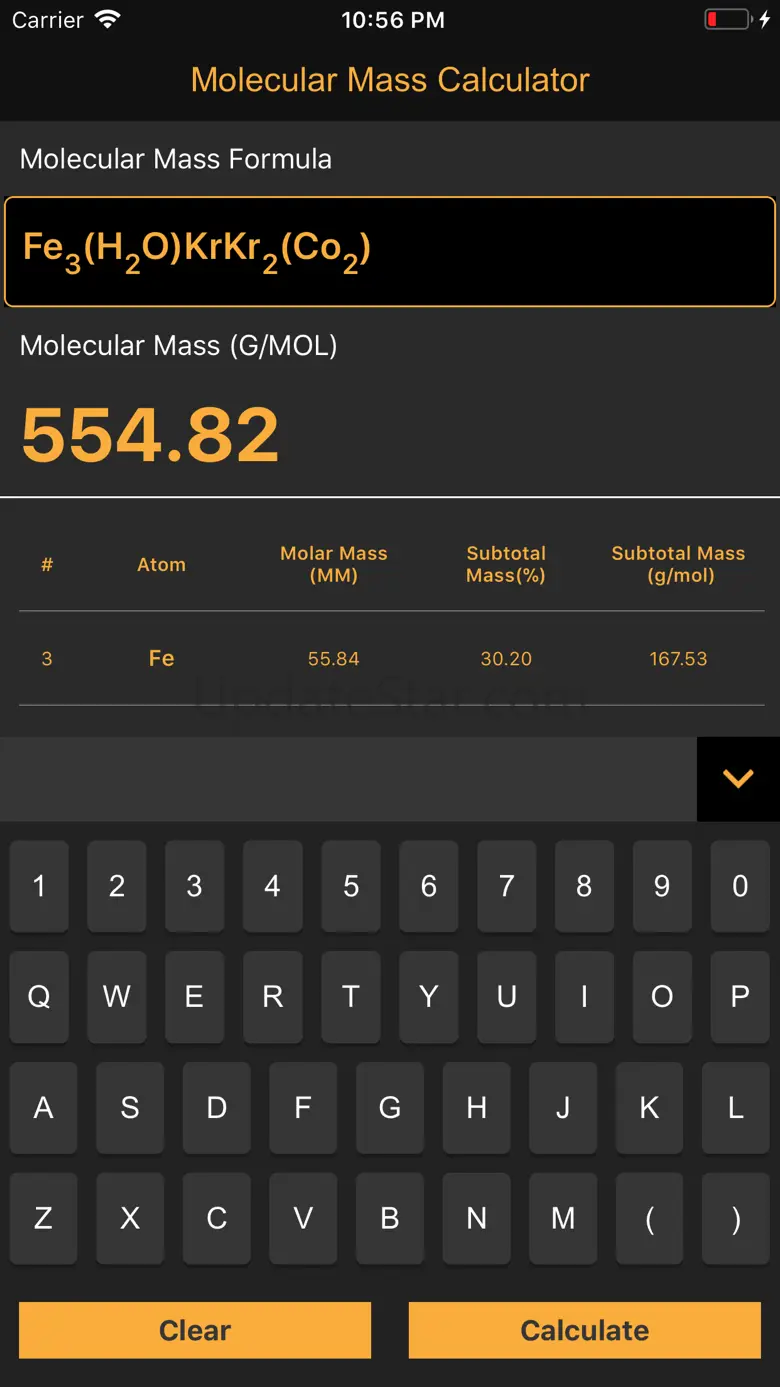Select the Fe atom row
This screenshot has height=1387, width=780.
pos(390,658)
